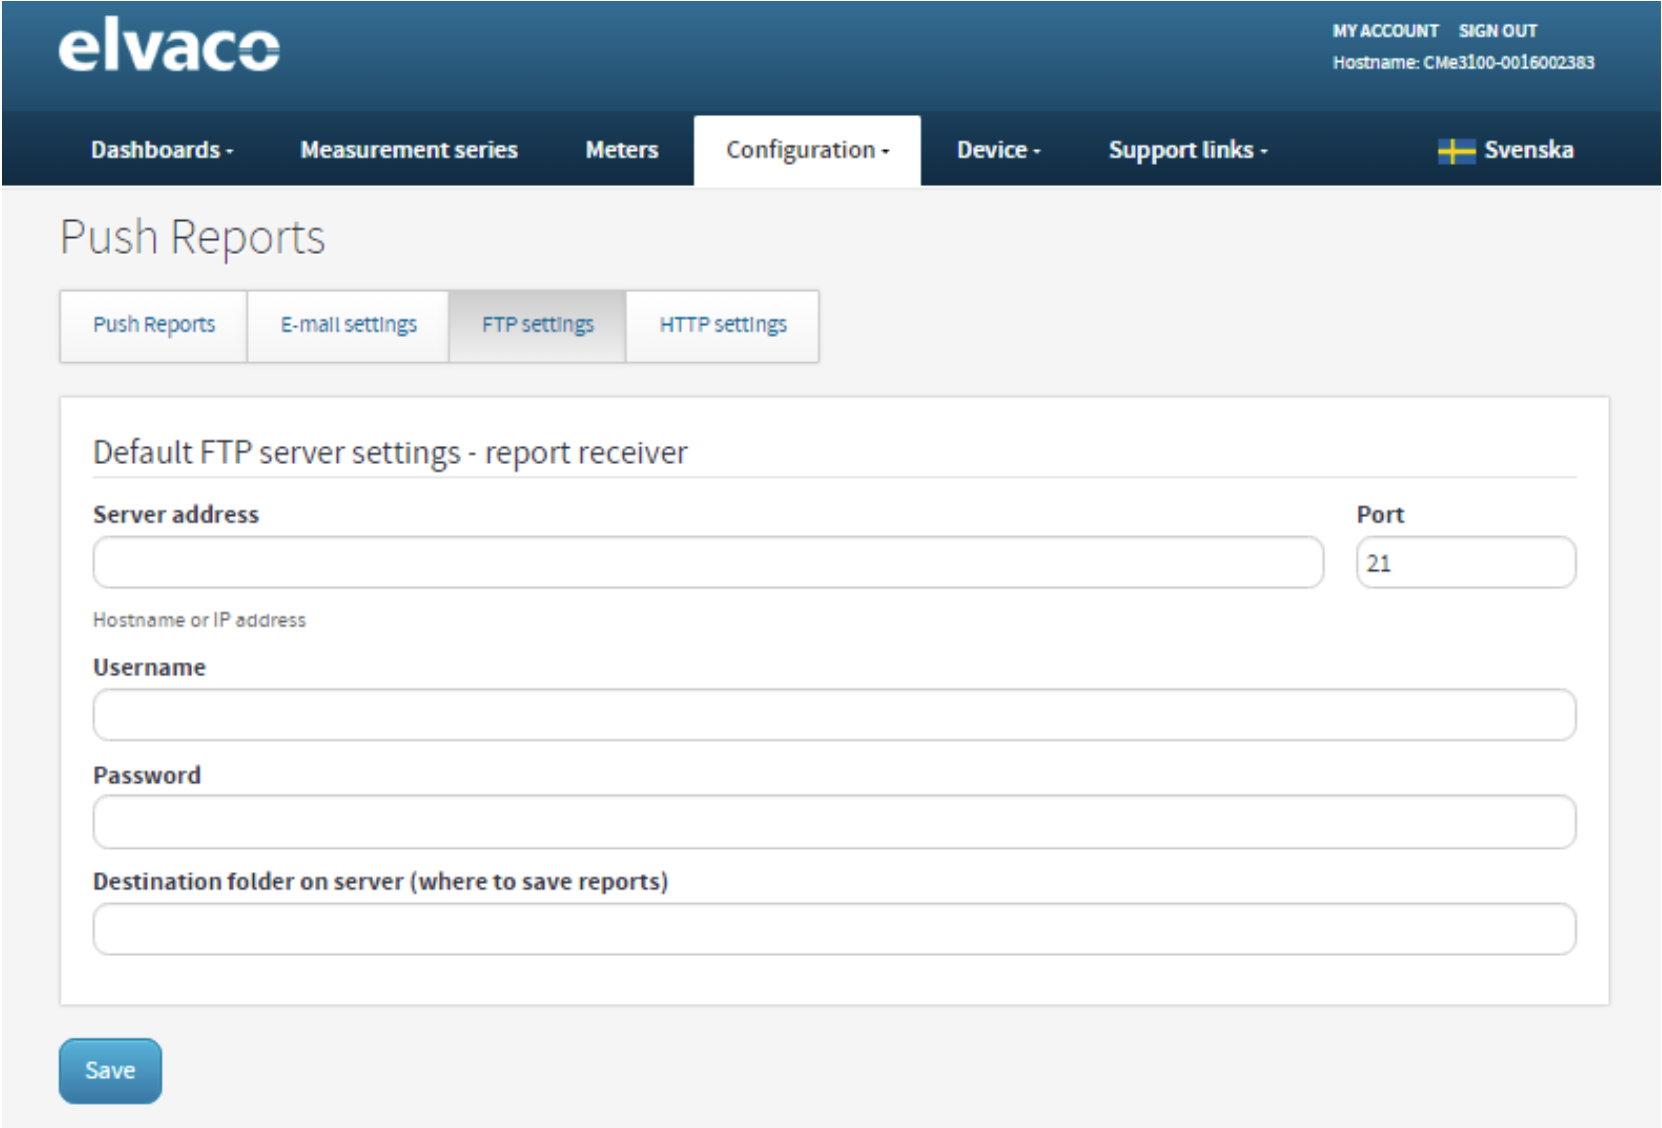Go to Meters page
This screenshot has height=1128, width=1662.
click(x=622, y=150)
